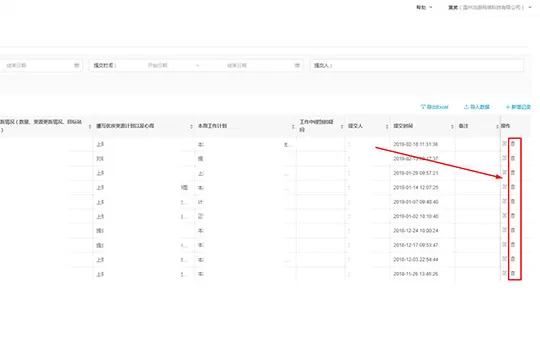Click the 导出Excel button
Image resolution: width=540 pixels, height=360 pixels.
(x=434, y=107)
